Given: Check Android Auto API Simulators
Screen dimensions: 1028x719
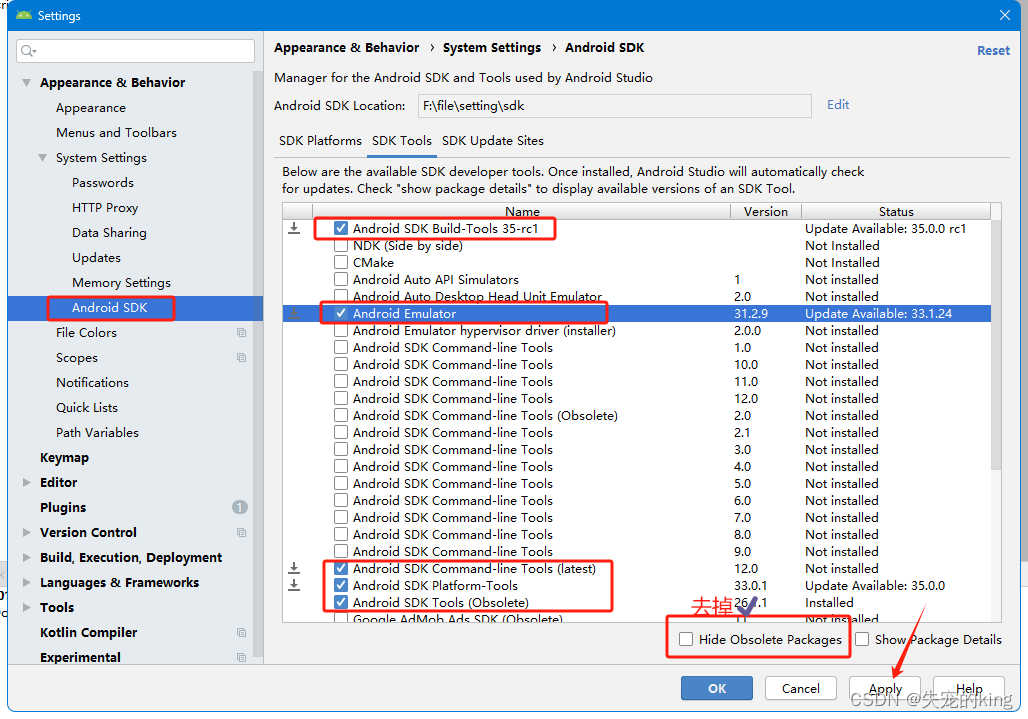Looking at the screenshot, I should coord(341,279).
